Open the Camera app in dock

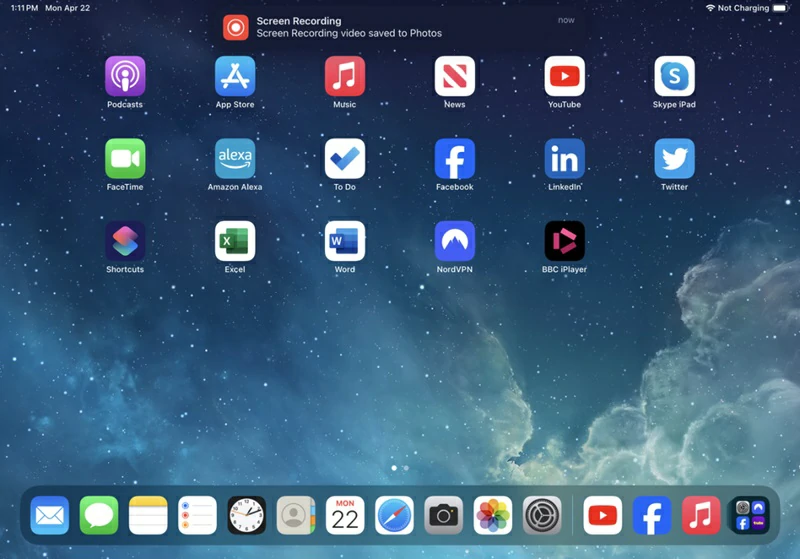point(443,515)
